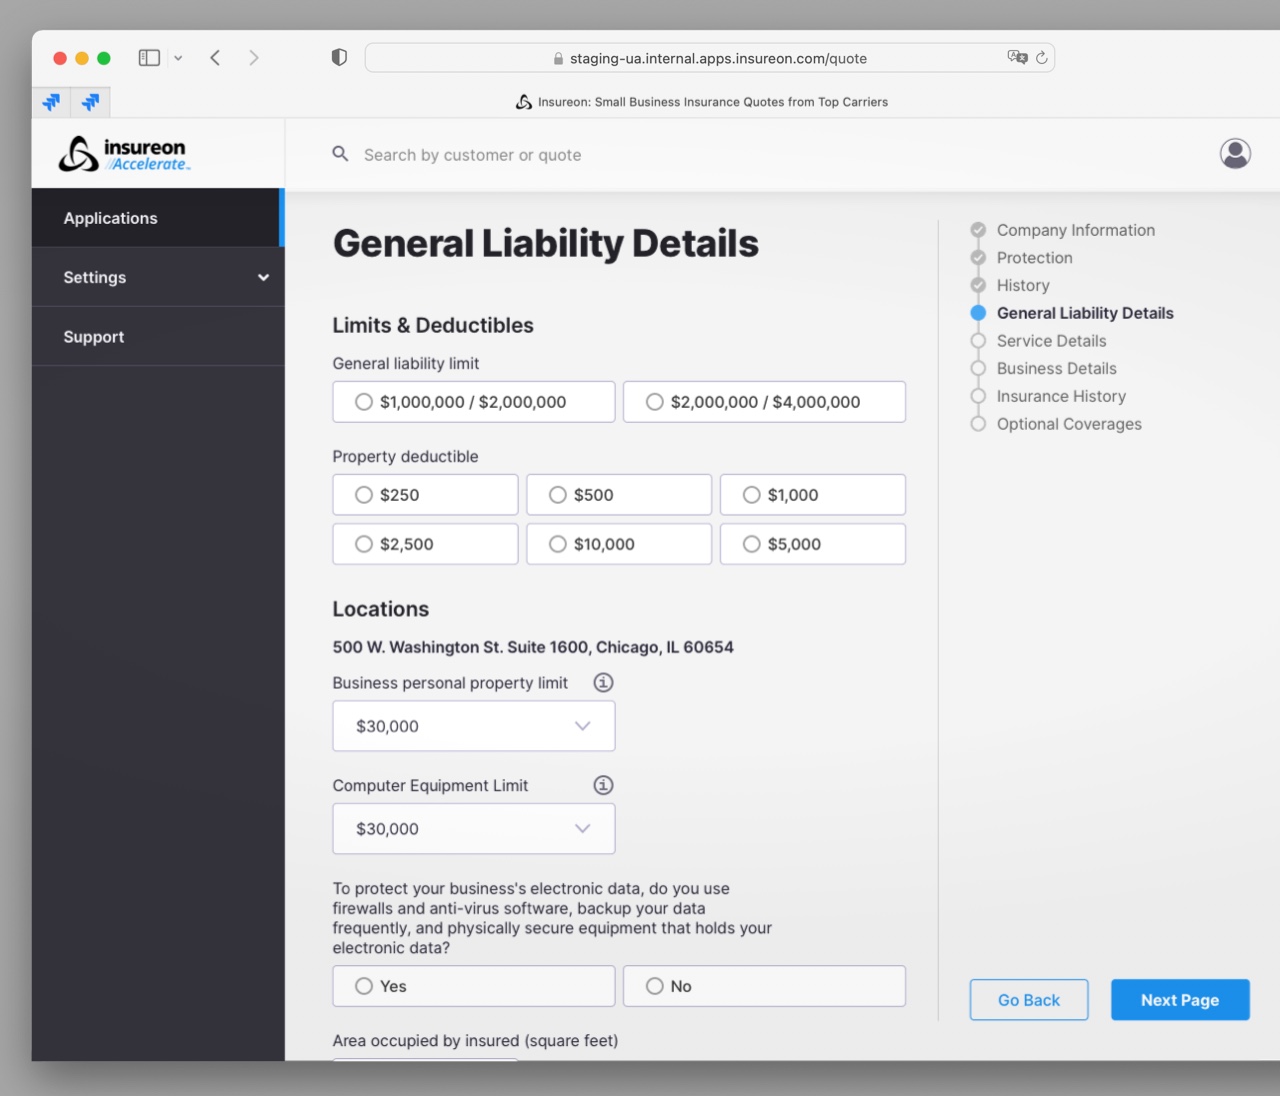Screen dimensions: 1280x1096
Task: Click info icon beside Computer Equipment Limit
Action: point(603,785)
